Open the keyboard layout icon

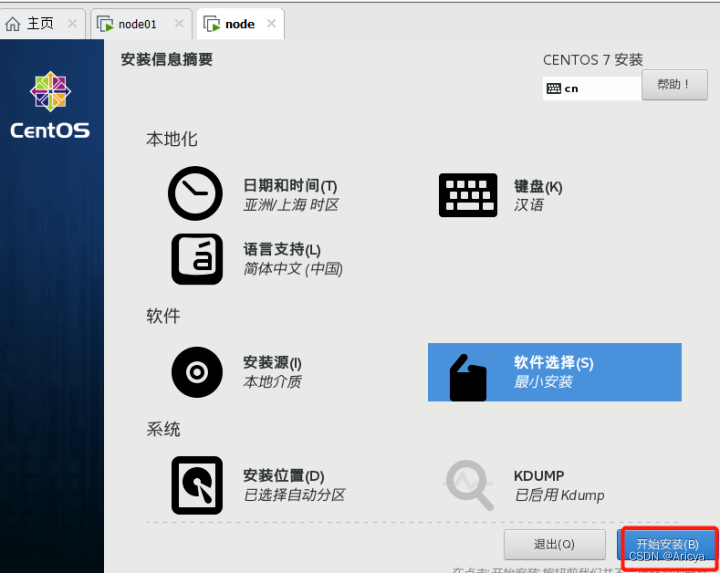[468, 195]
